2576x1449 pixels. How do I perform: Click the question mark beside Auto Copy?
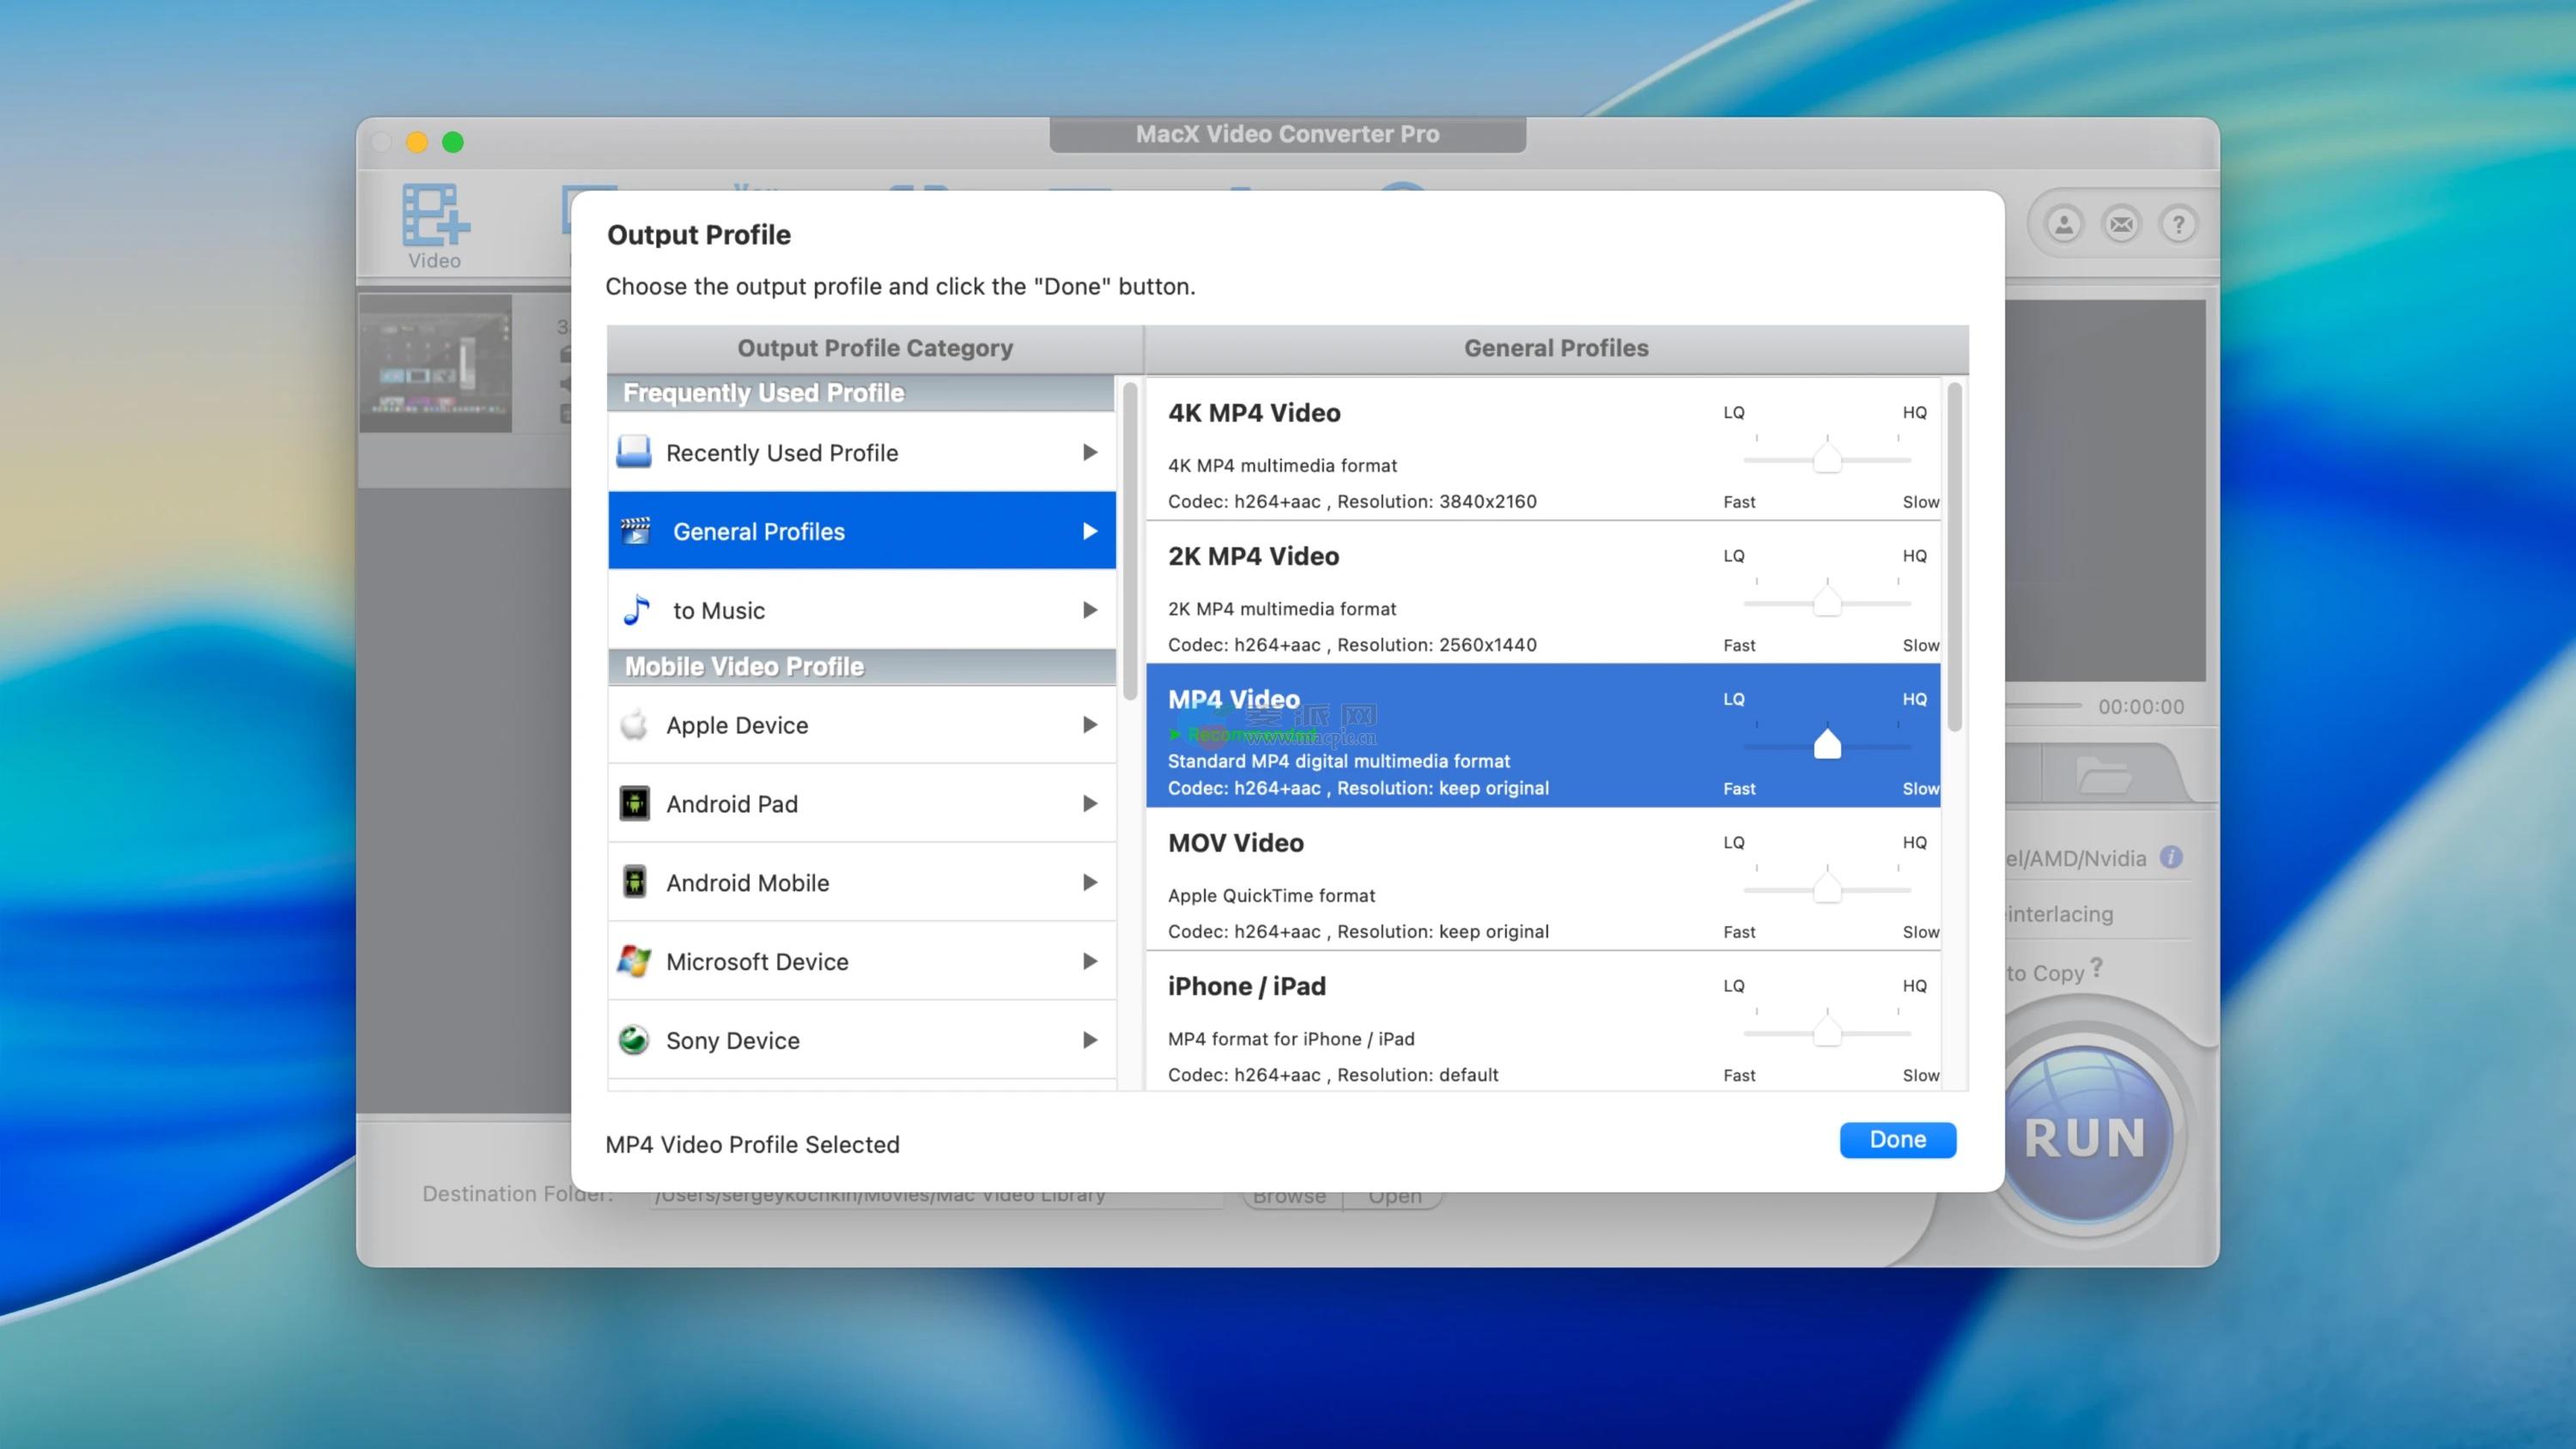tap(2097, 967)
